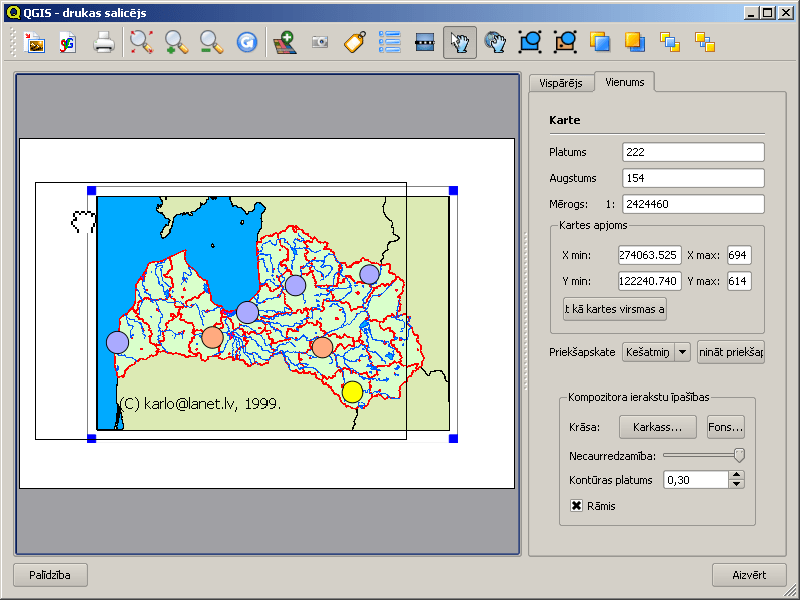Click the Group items icon
The width and height of the screenshot is (800, 600).
(530, 43)
